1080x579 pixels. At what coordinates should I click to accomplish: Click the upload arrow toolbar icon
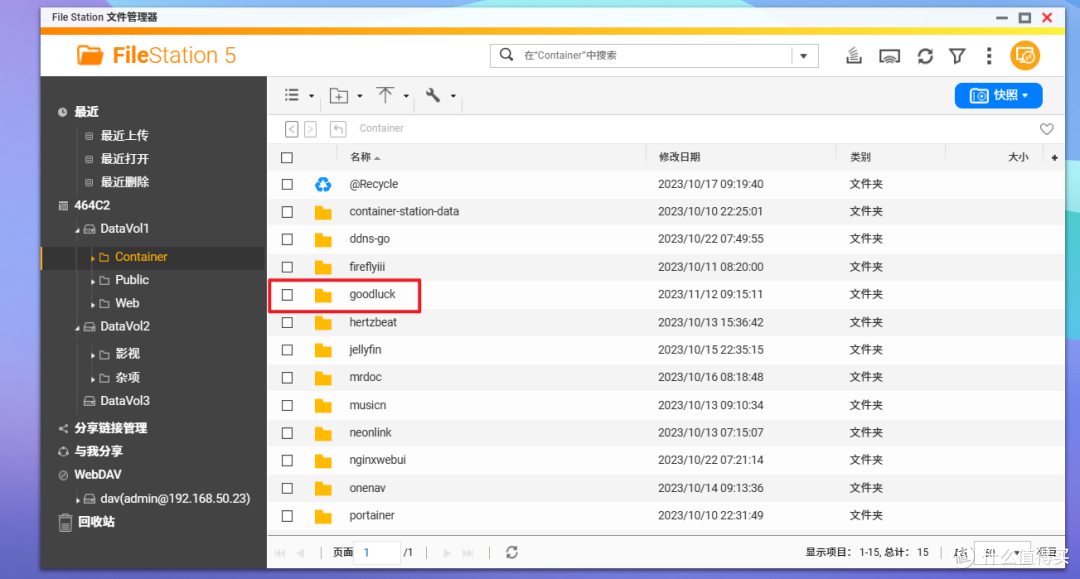[385, 95]
